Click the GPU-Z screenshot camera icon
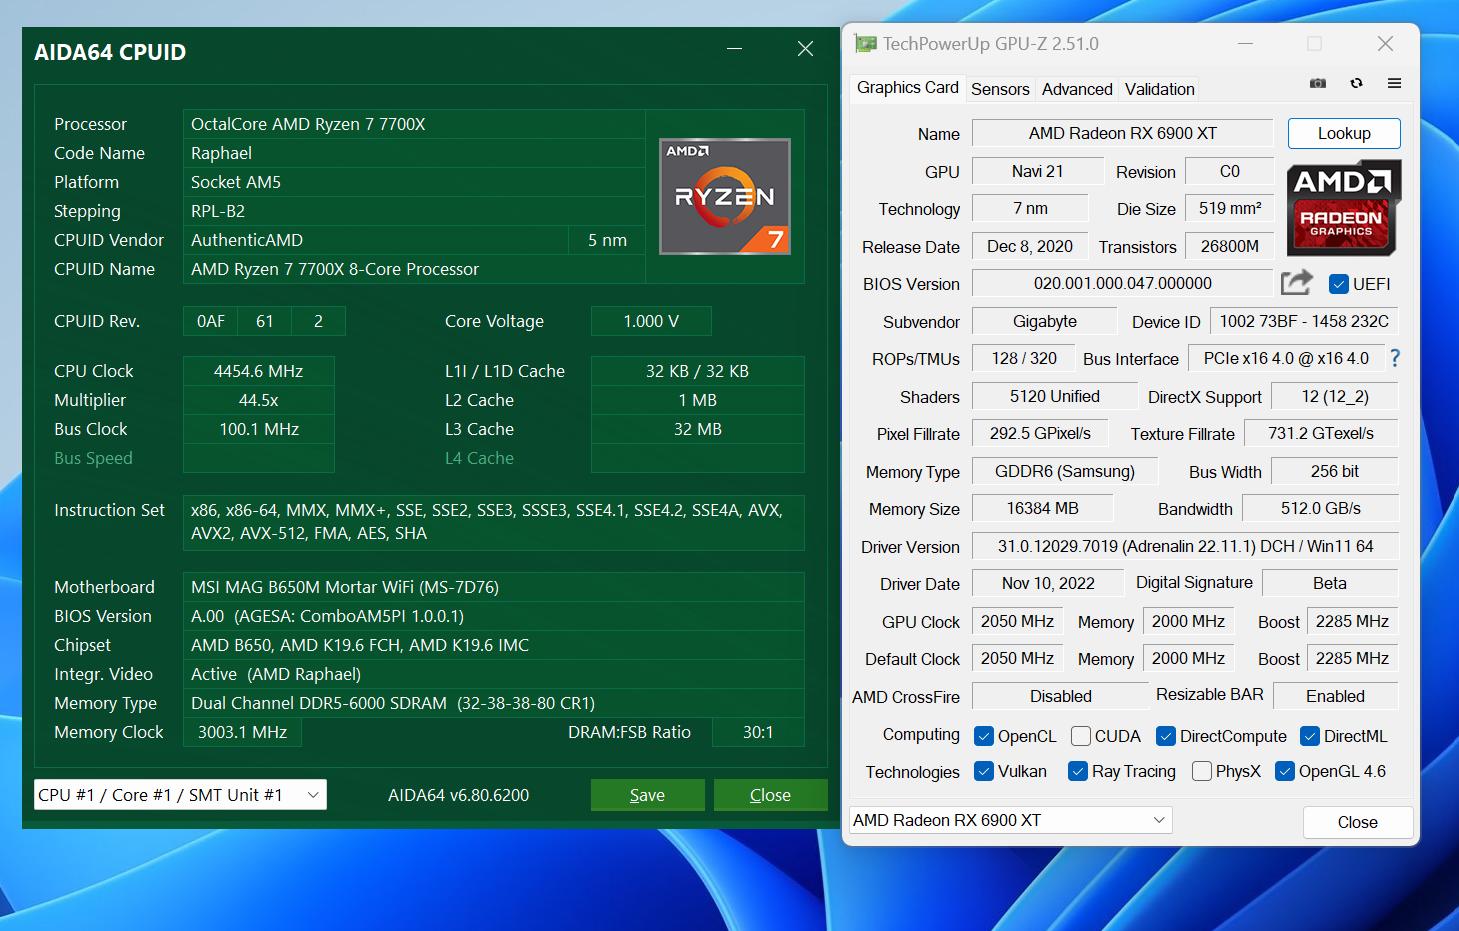This screenshot has height=931, width=1459. coord(1318,84)
